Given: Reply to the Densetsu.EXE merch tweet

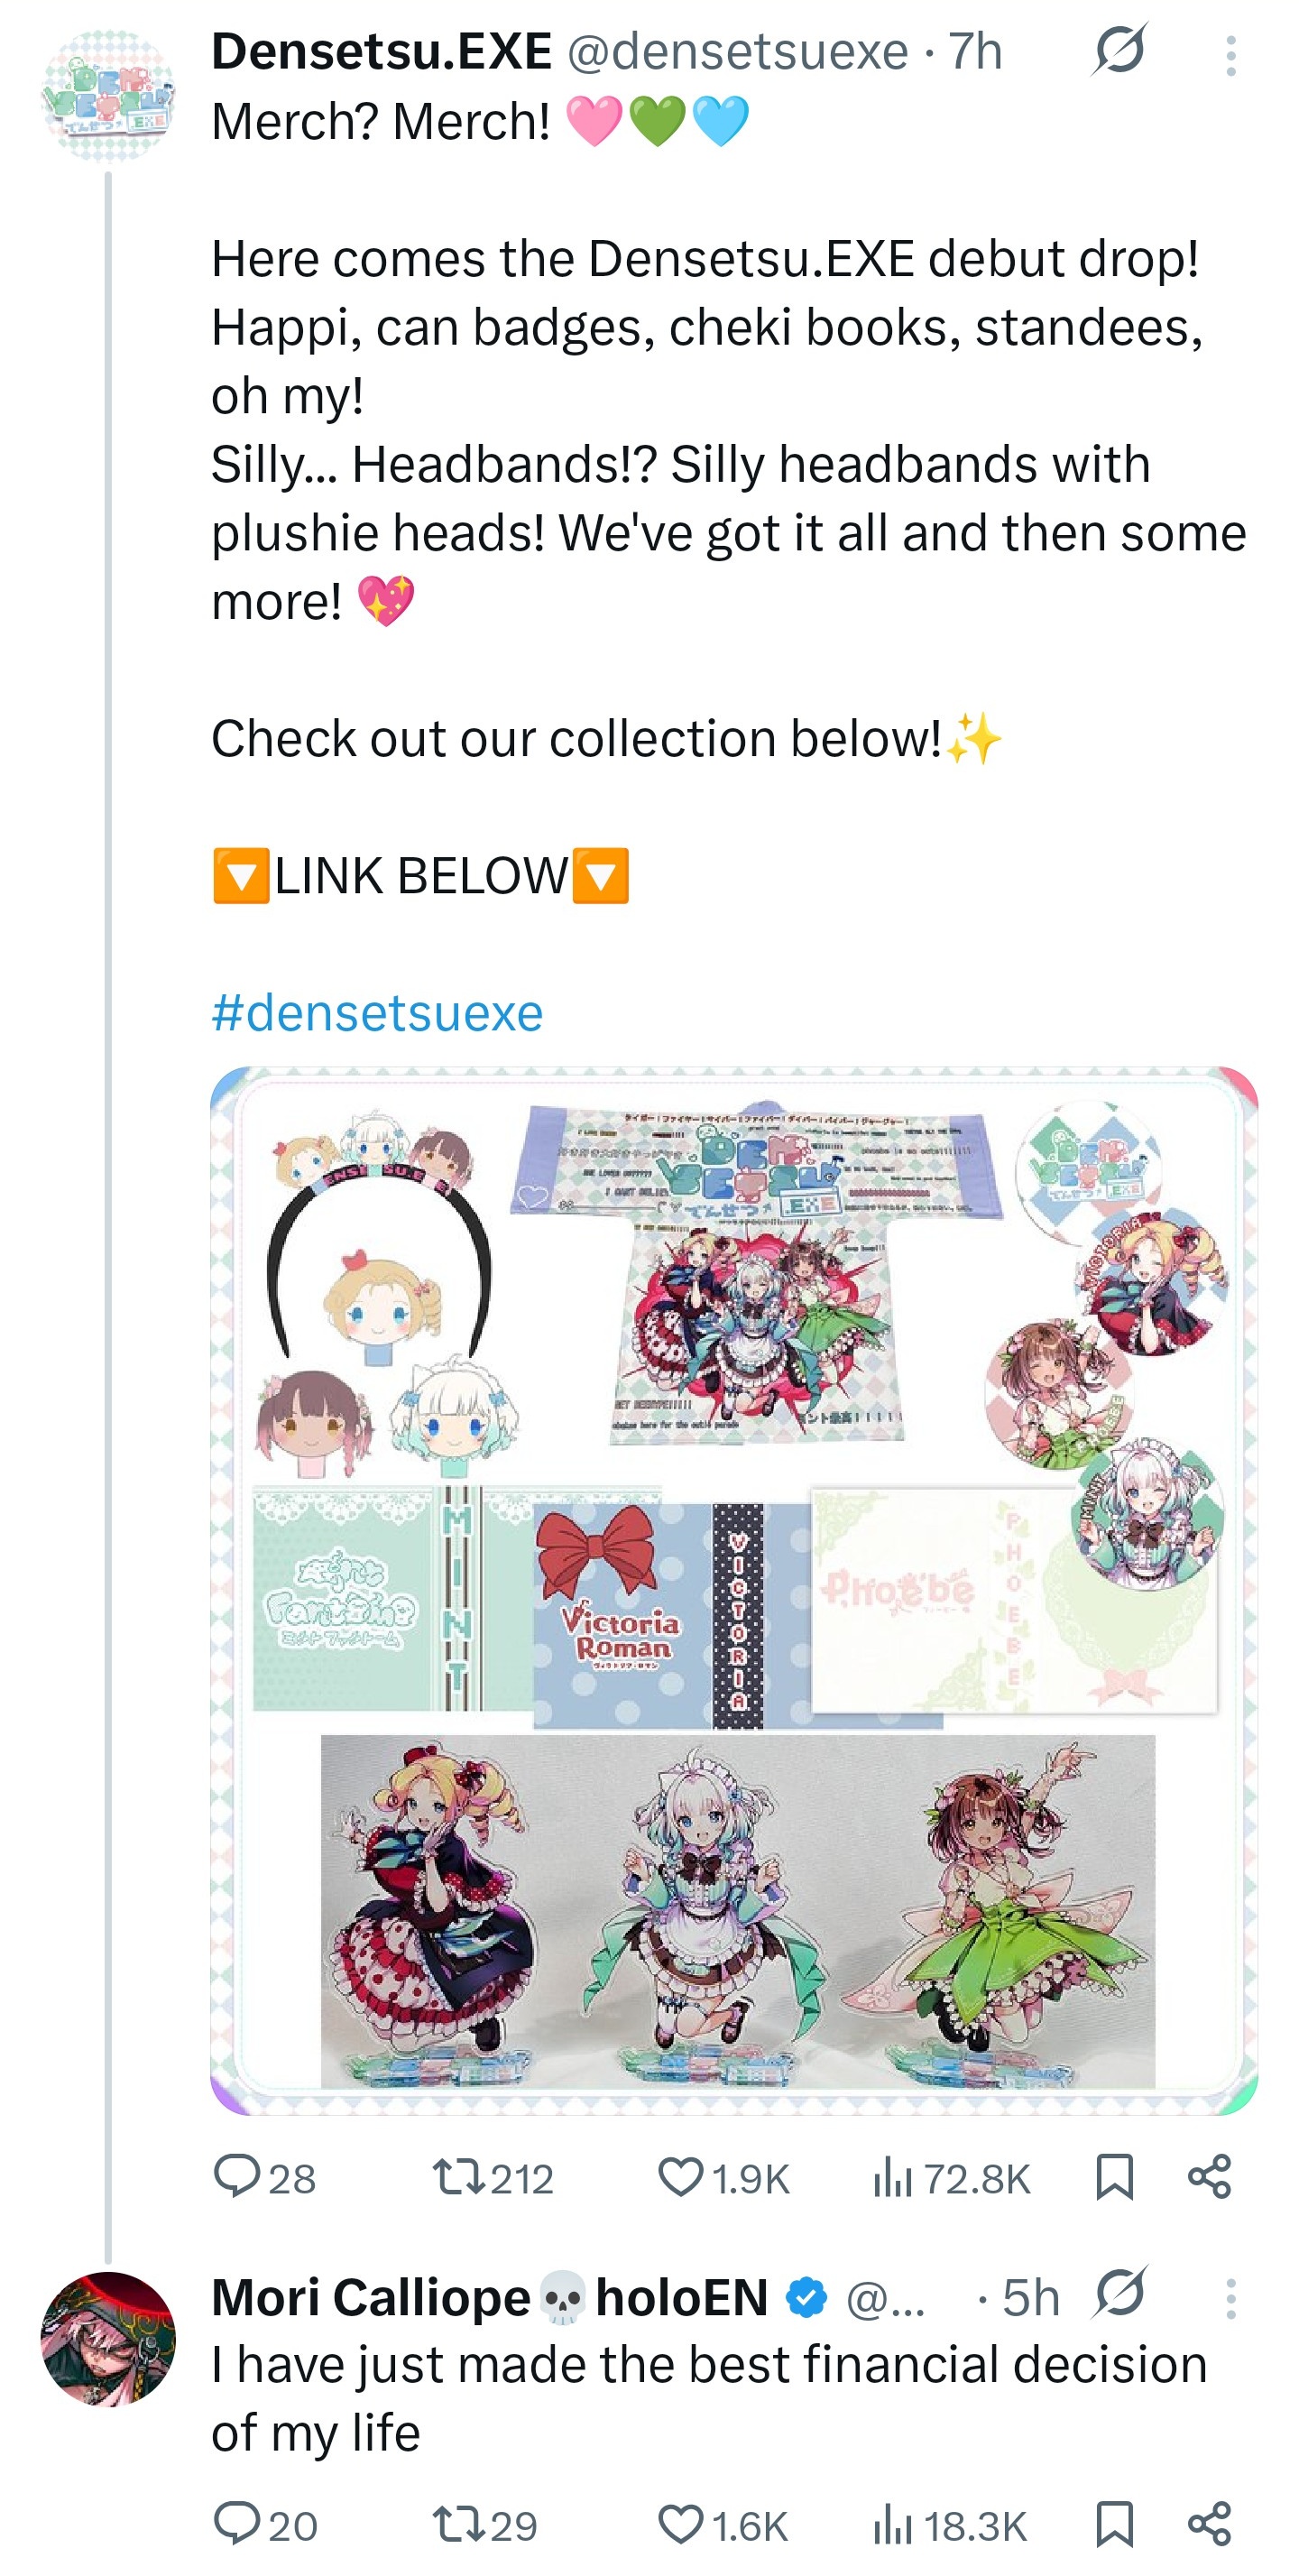Looking at the screenshot, I should point(265,2177).
